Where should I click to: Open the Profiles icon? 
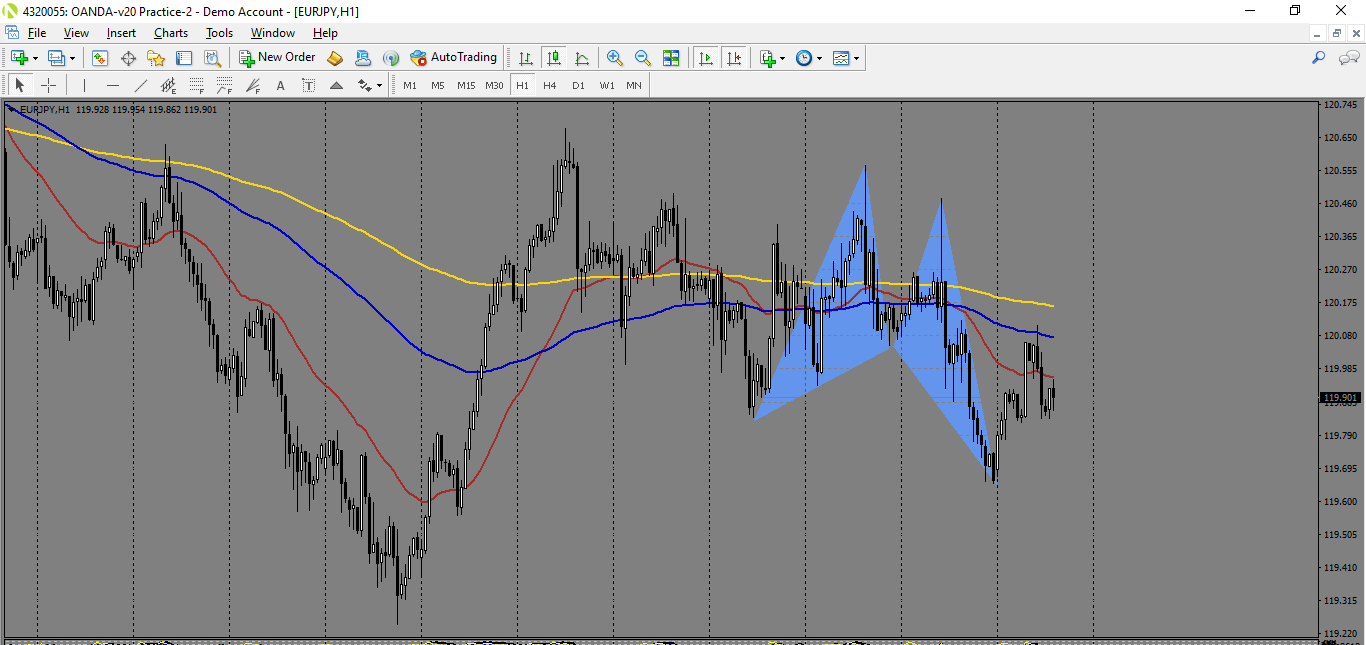pyautogui.click(x=56, y=58)
